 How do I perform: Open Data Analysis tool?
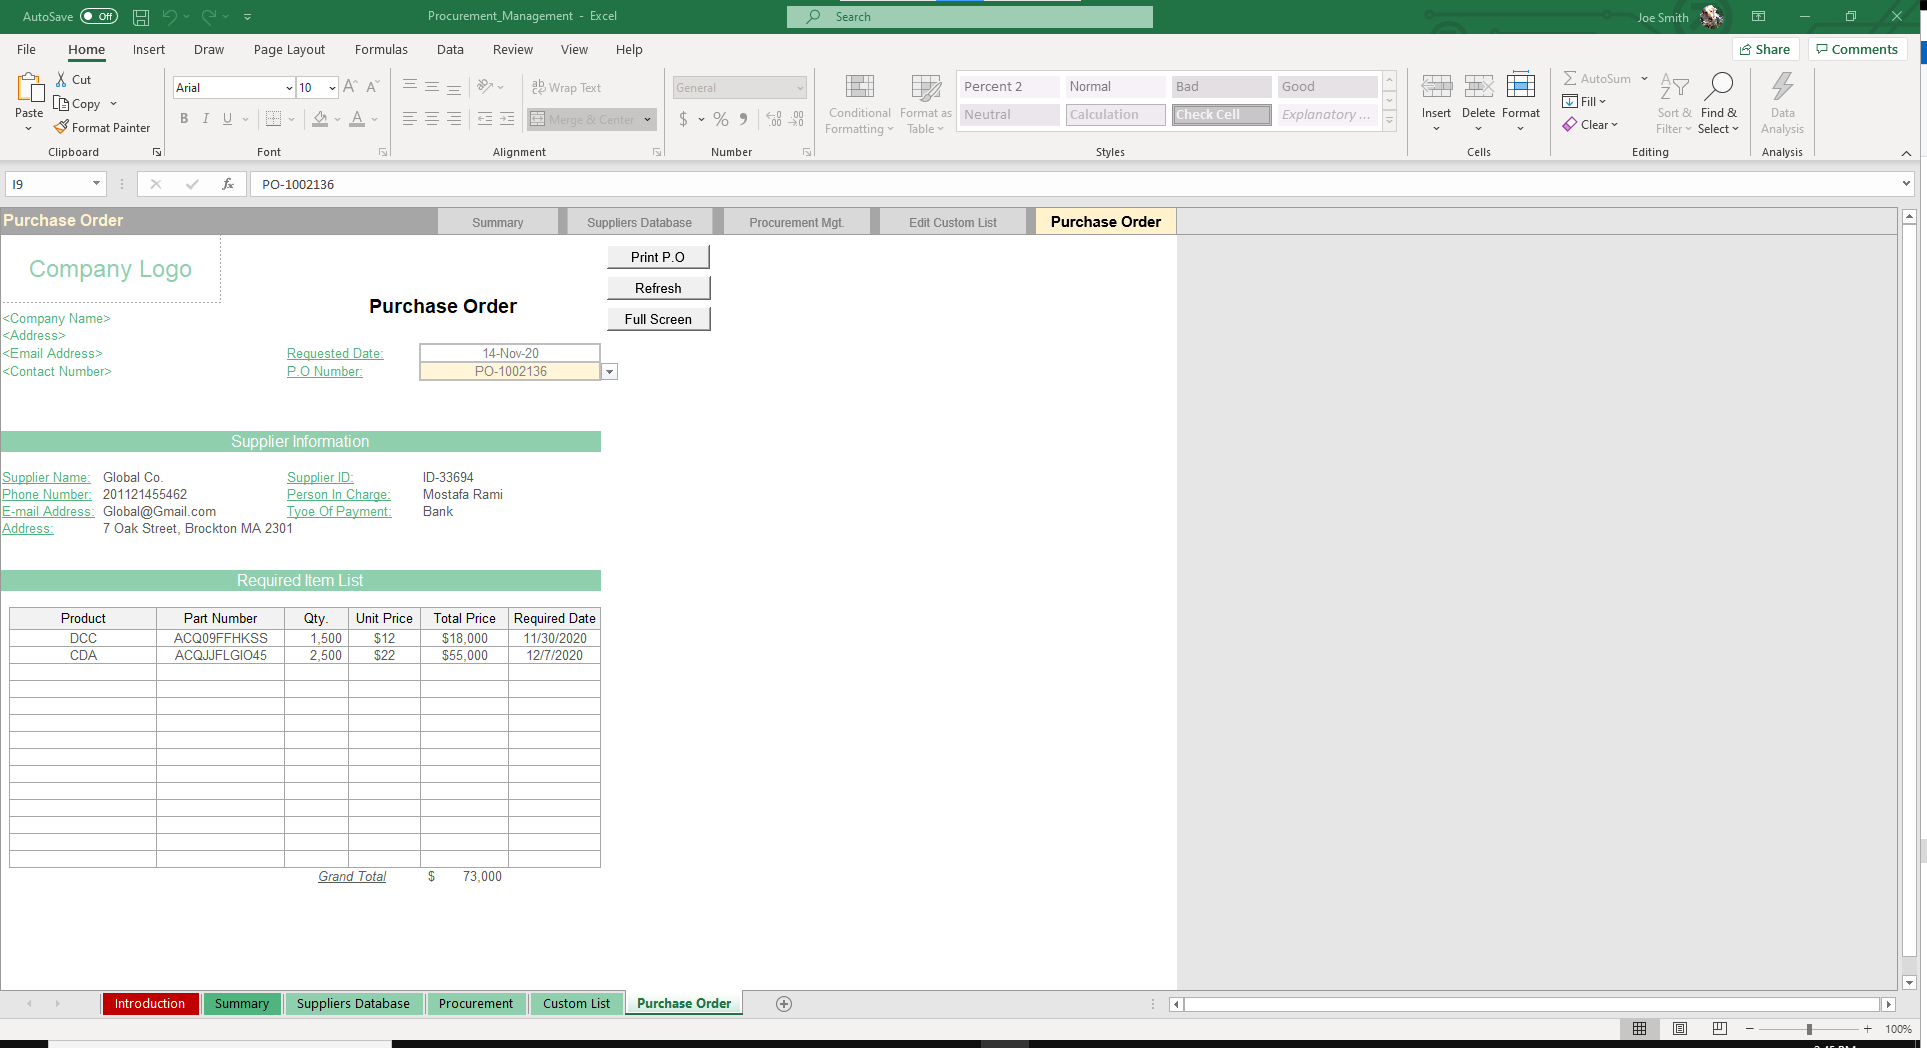click(x=1782, y=102)
